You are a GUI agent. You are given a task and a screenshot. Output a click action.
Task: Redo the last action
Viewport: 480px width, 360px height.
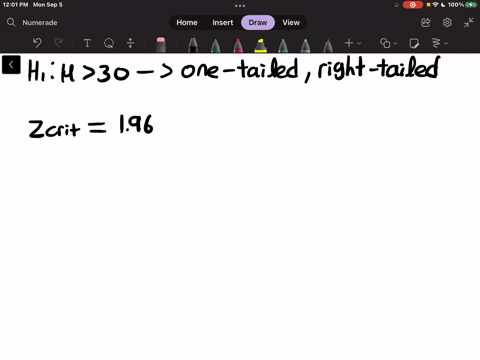pos(59,43)
